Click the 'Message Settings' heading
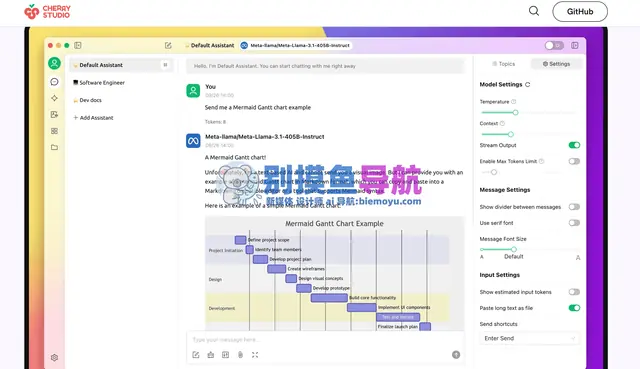Image resolution: width=640 pixels, height=369 pixels. click(505, 190)
